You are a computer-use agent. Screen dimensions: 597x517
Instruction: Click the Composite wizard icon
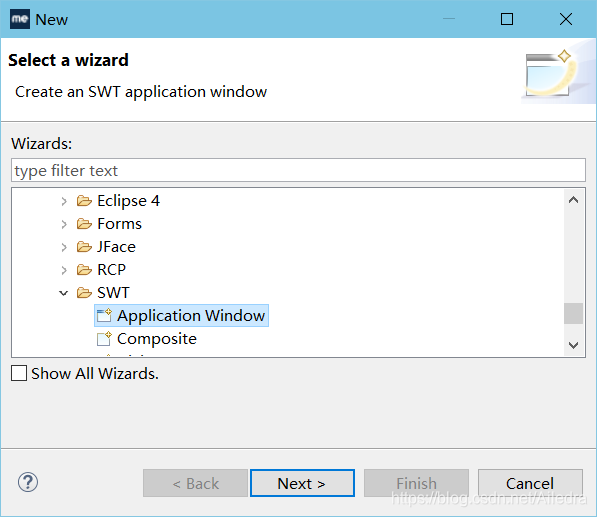(x=104, y=338)
